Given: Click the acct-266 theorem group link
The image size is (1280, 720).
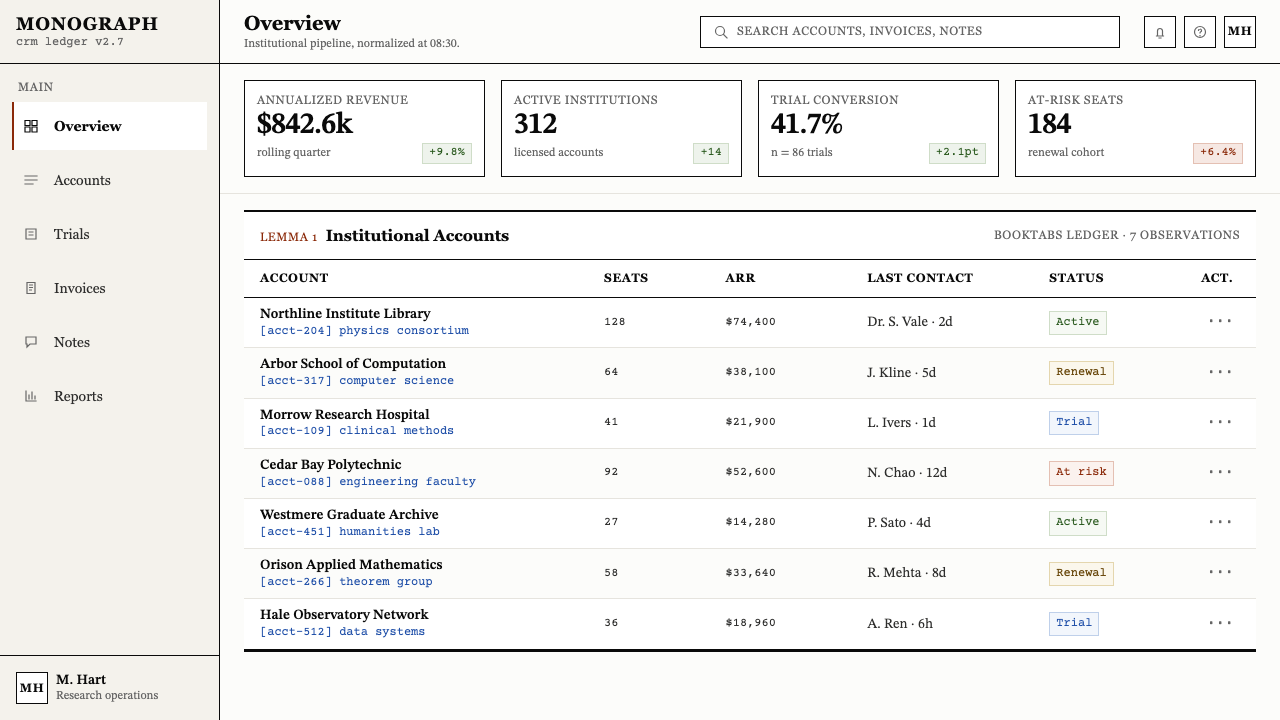Looking at the screenshot, I should click(x=346, y=582).
